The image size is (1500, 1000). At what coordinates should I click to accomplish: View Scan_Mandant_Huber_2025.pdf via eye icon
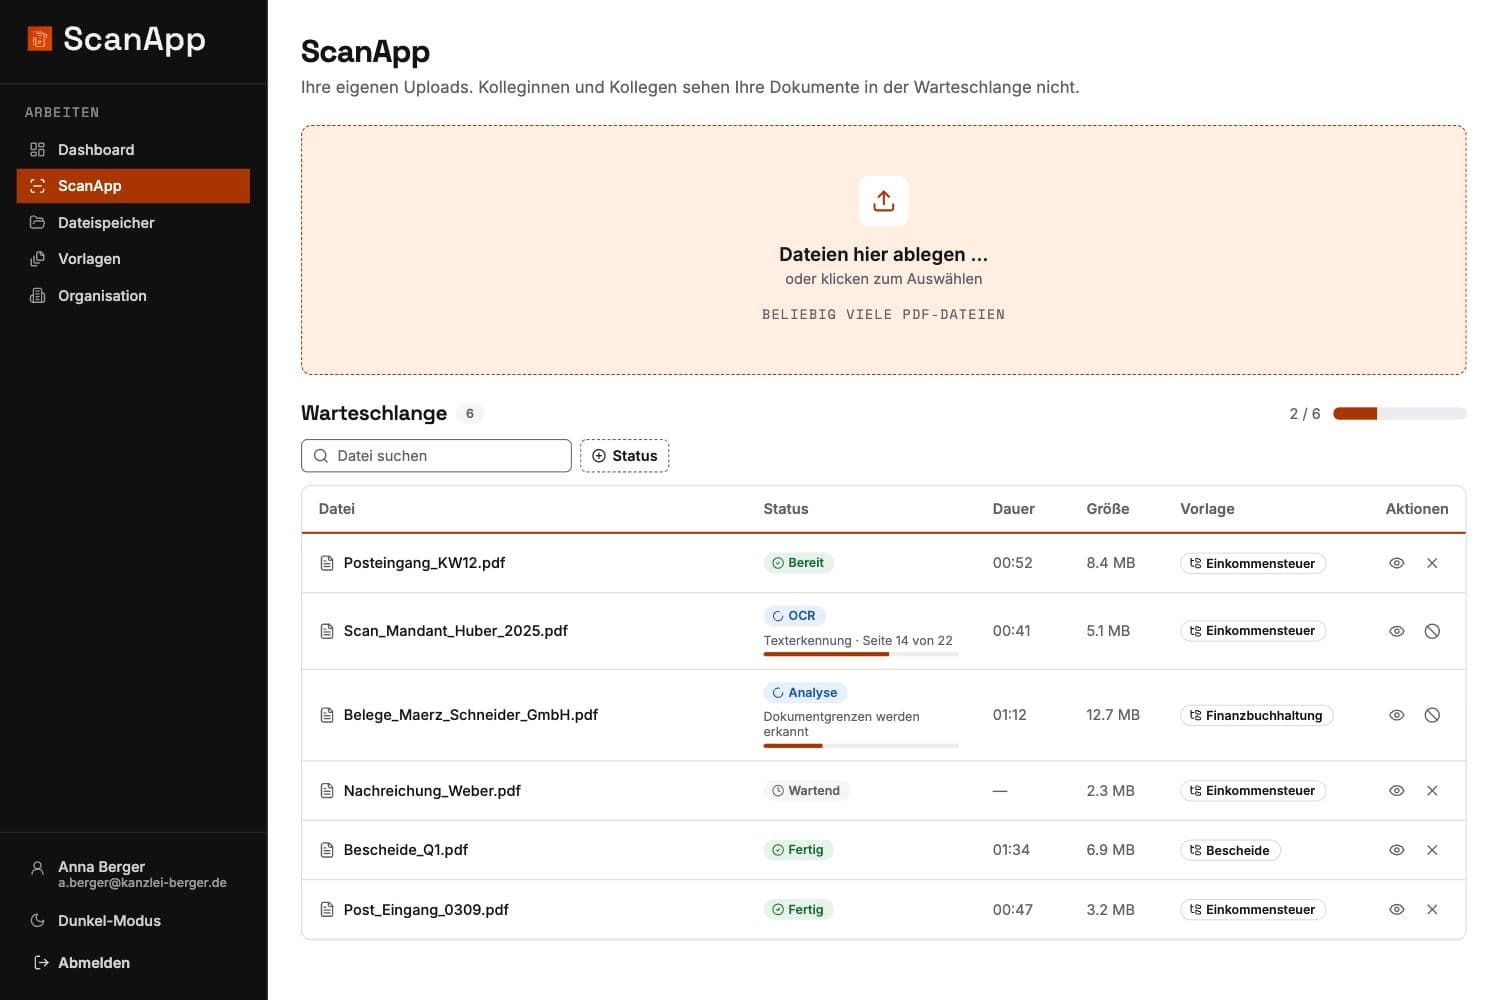[1397, 631]
